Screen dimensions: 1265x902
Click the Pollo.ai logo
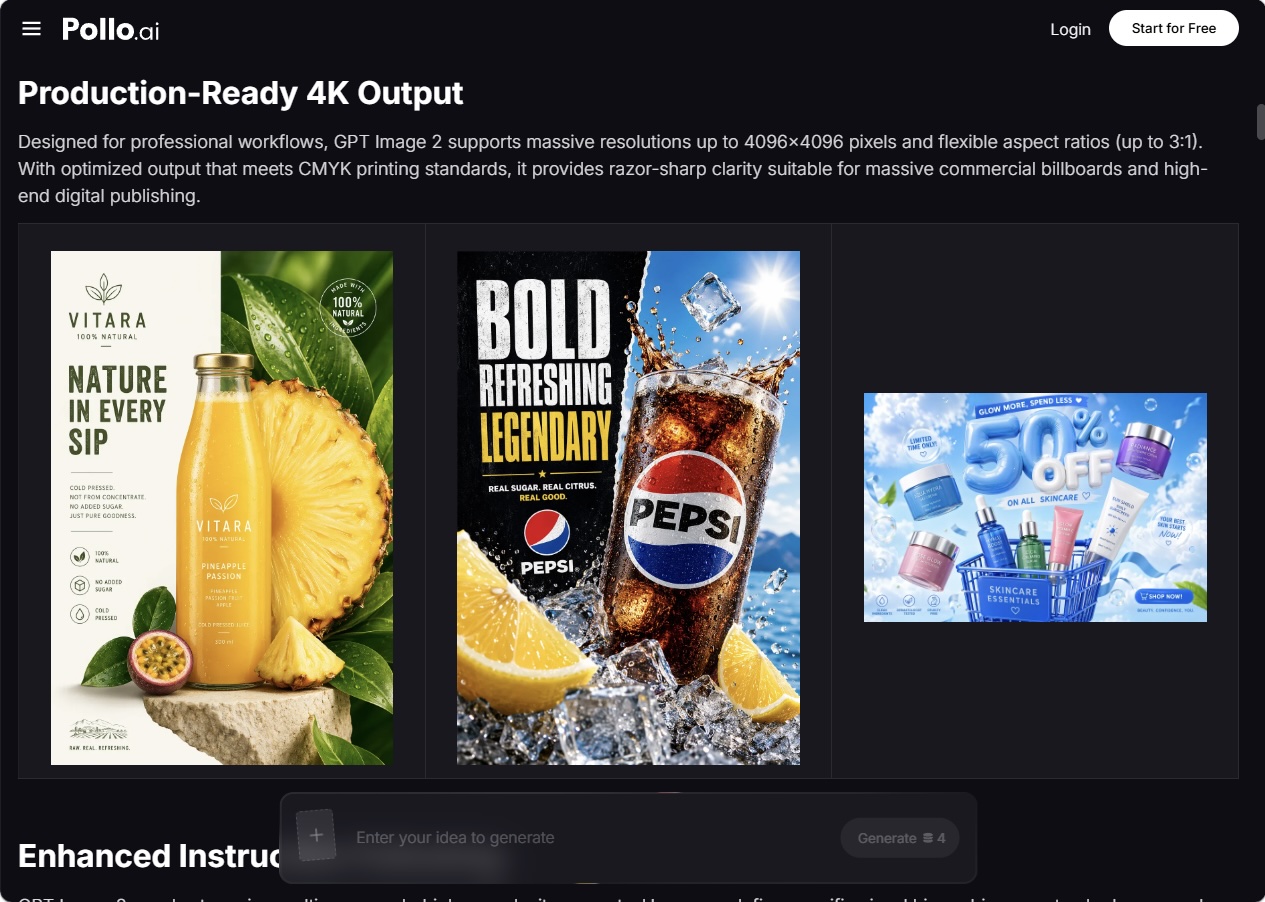click(111, 29)
